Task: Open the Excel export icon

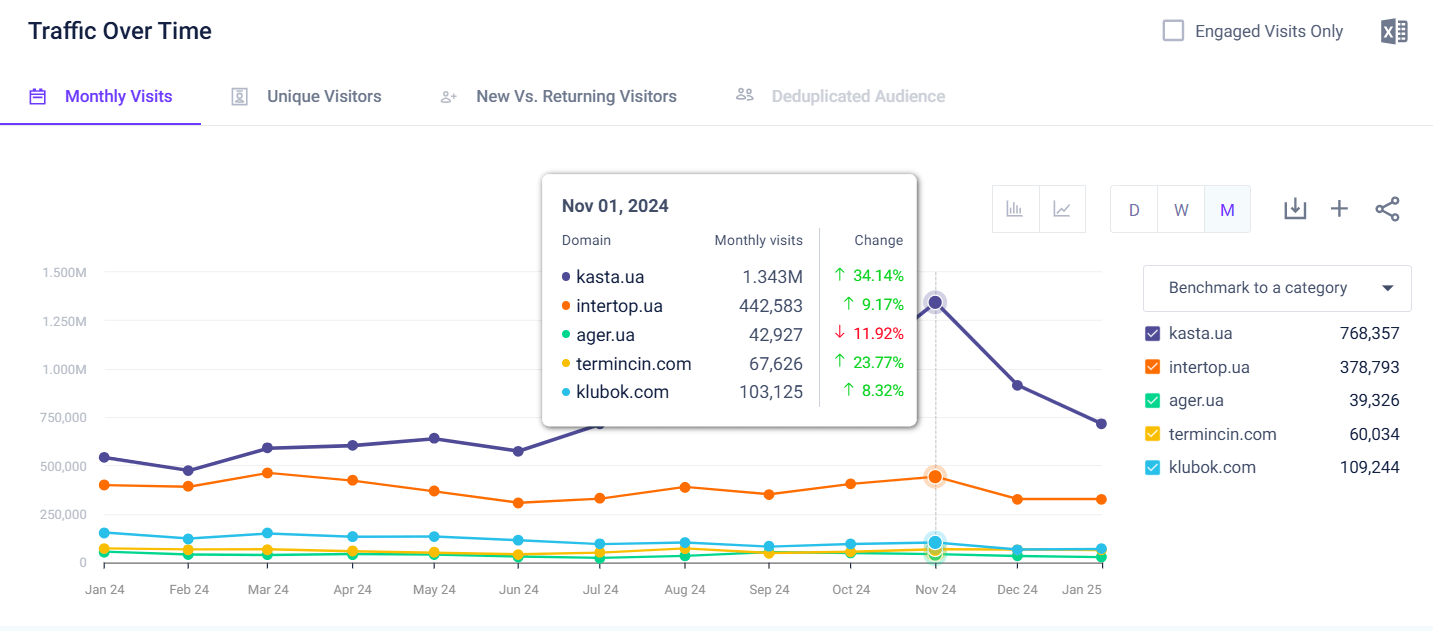Action: 1394,31
